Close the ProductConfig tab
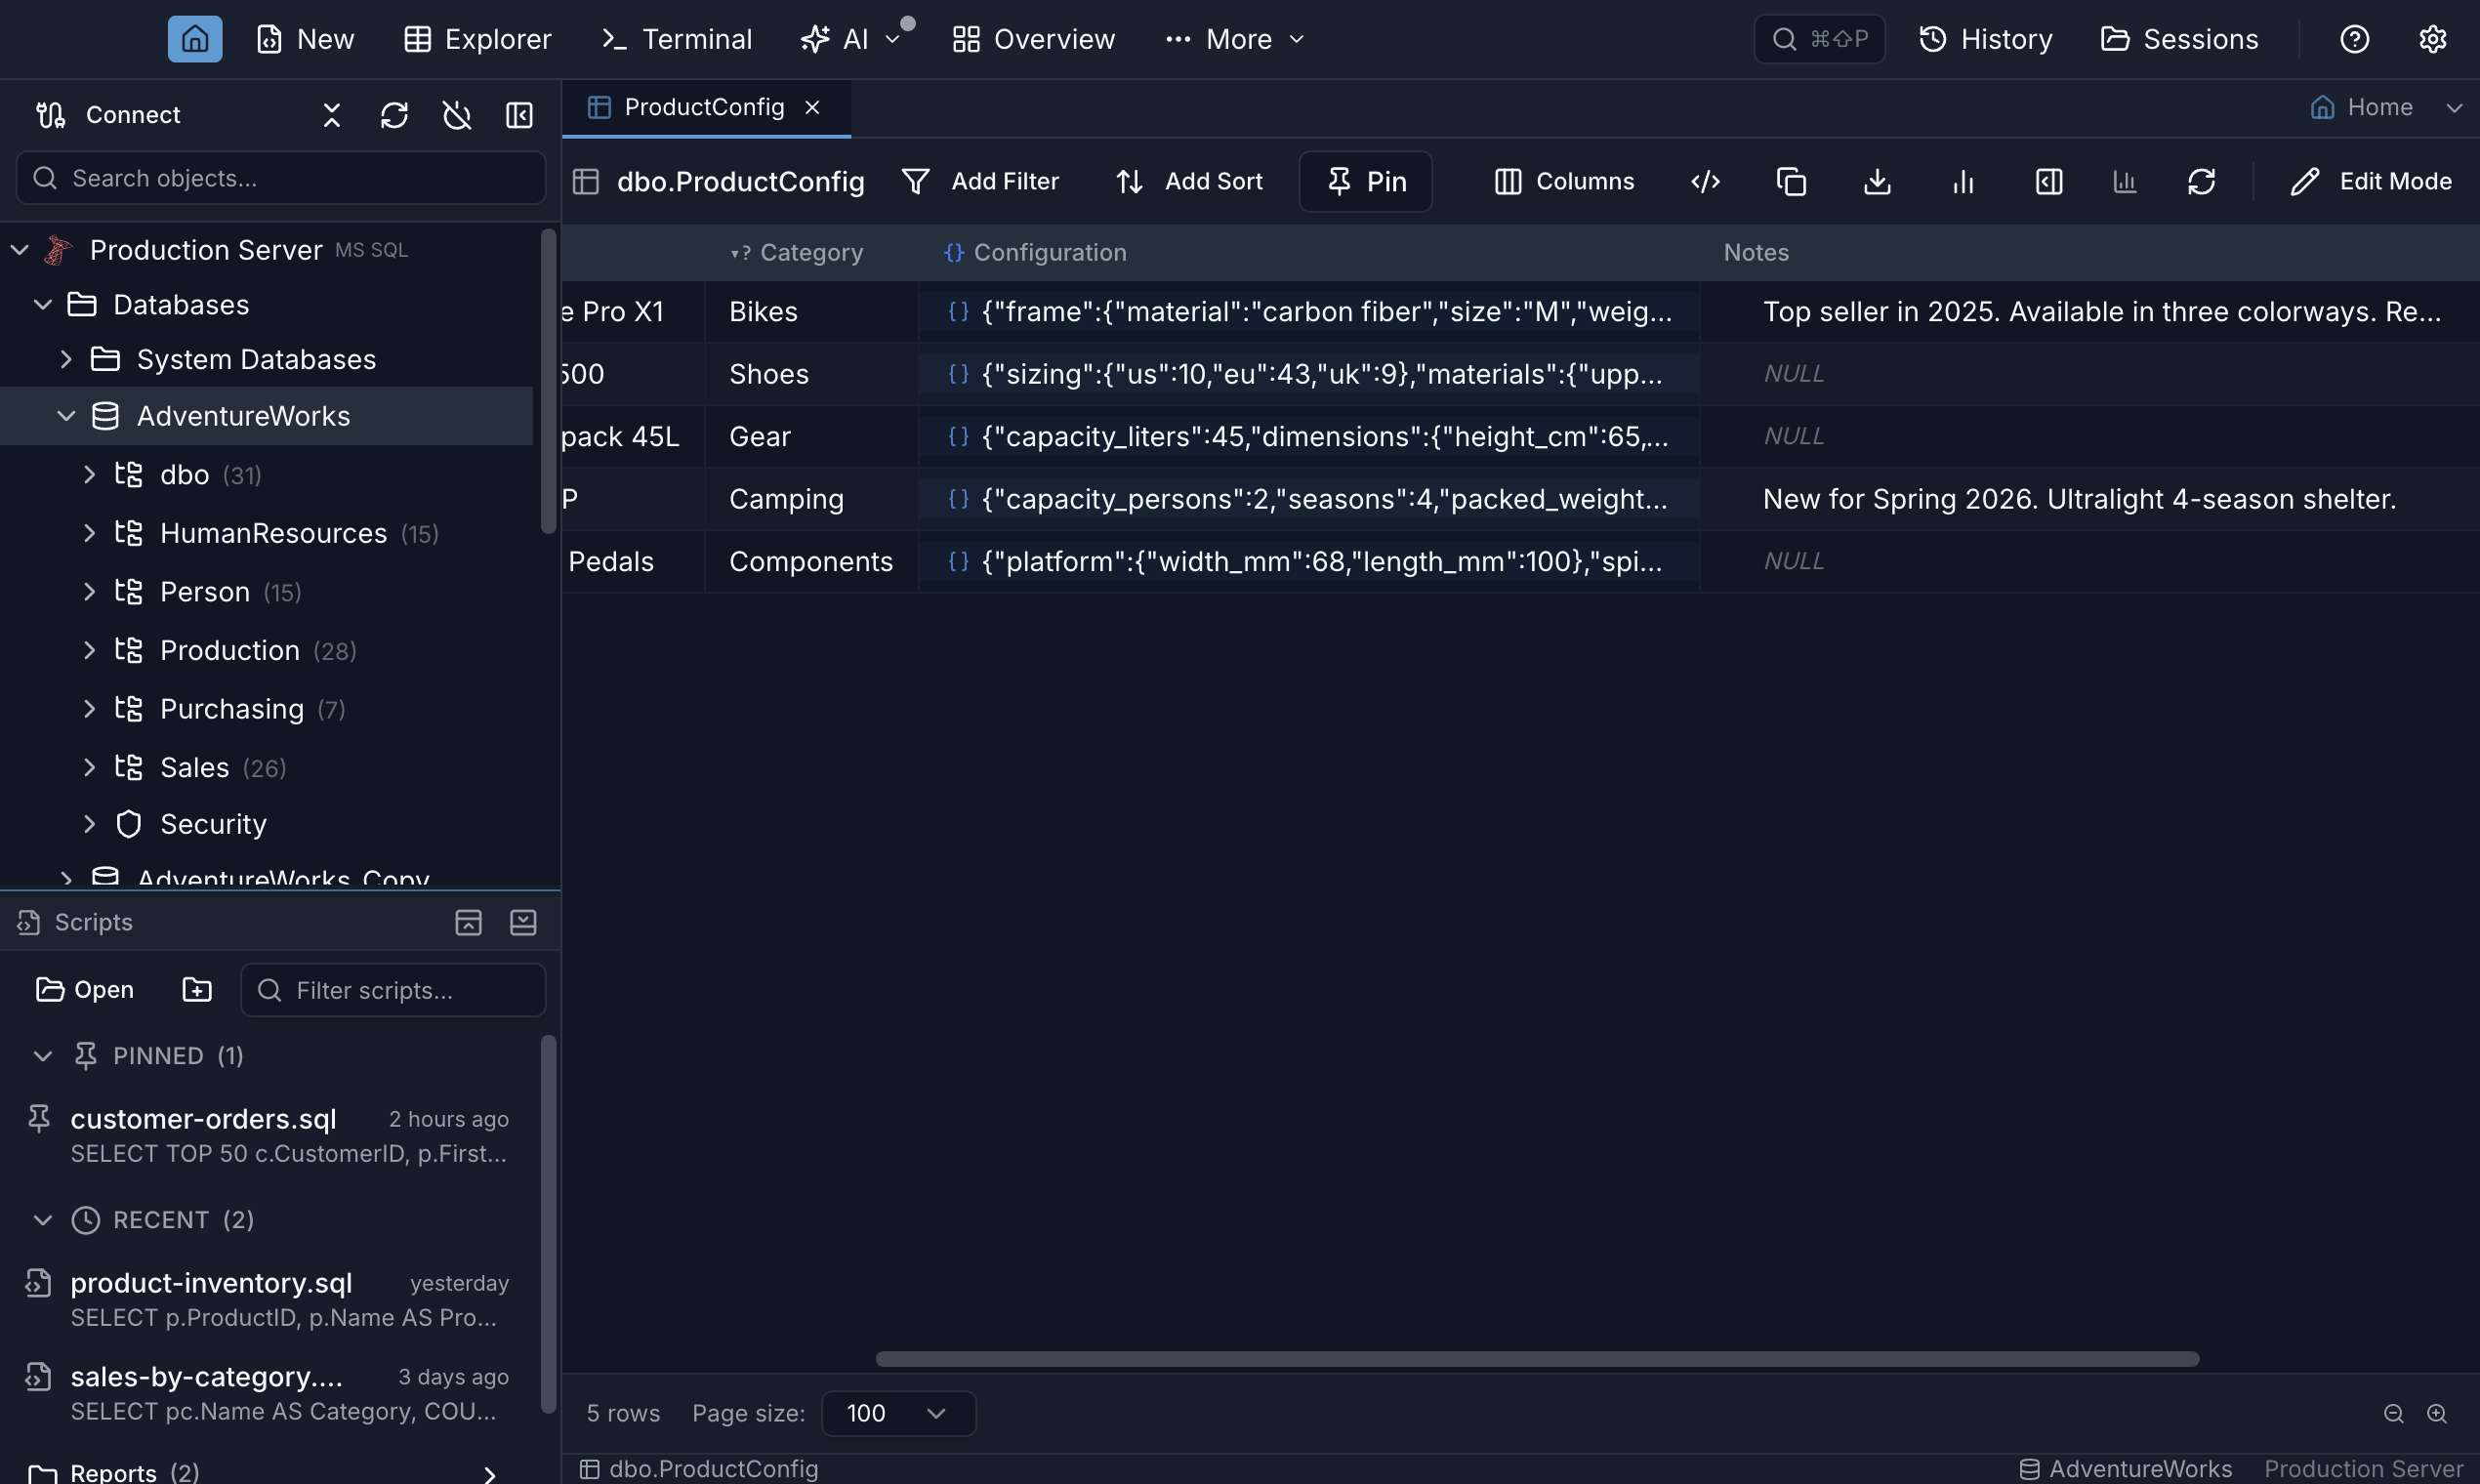This screenshot has height=1484, width=2480. pos(812,107)
